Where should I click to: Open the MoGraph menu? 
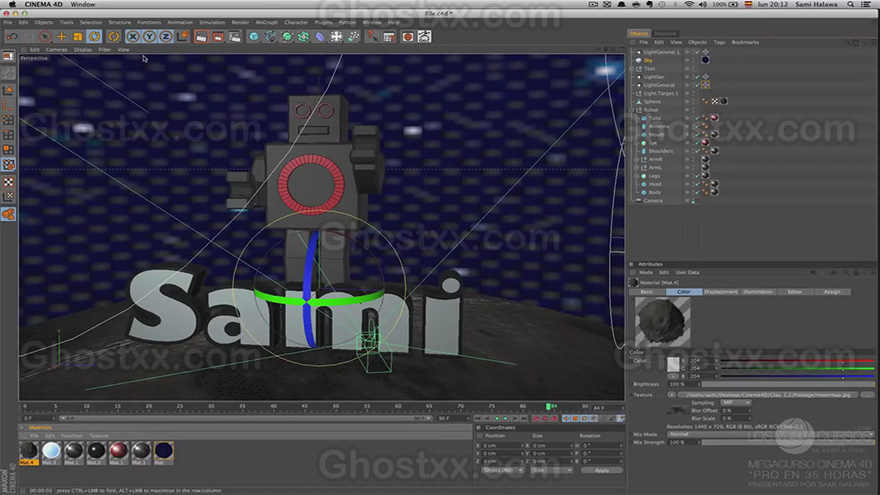click(x=267, y=22)
